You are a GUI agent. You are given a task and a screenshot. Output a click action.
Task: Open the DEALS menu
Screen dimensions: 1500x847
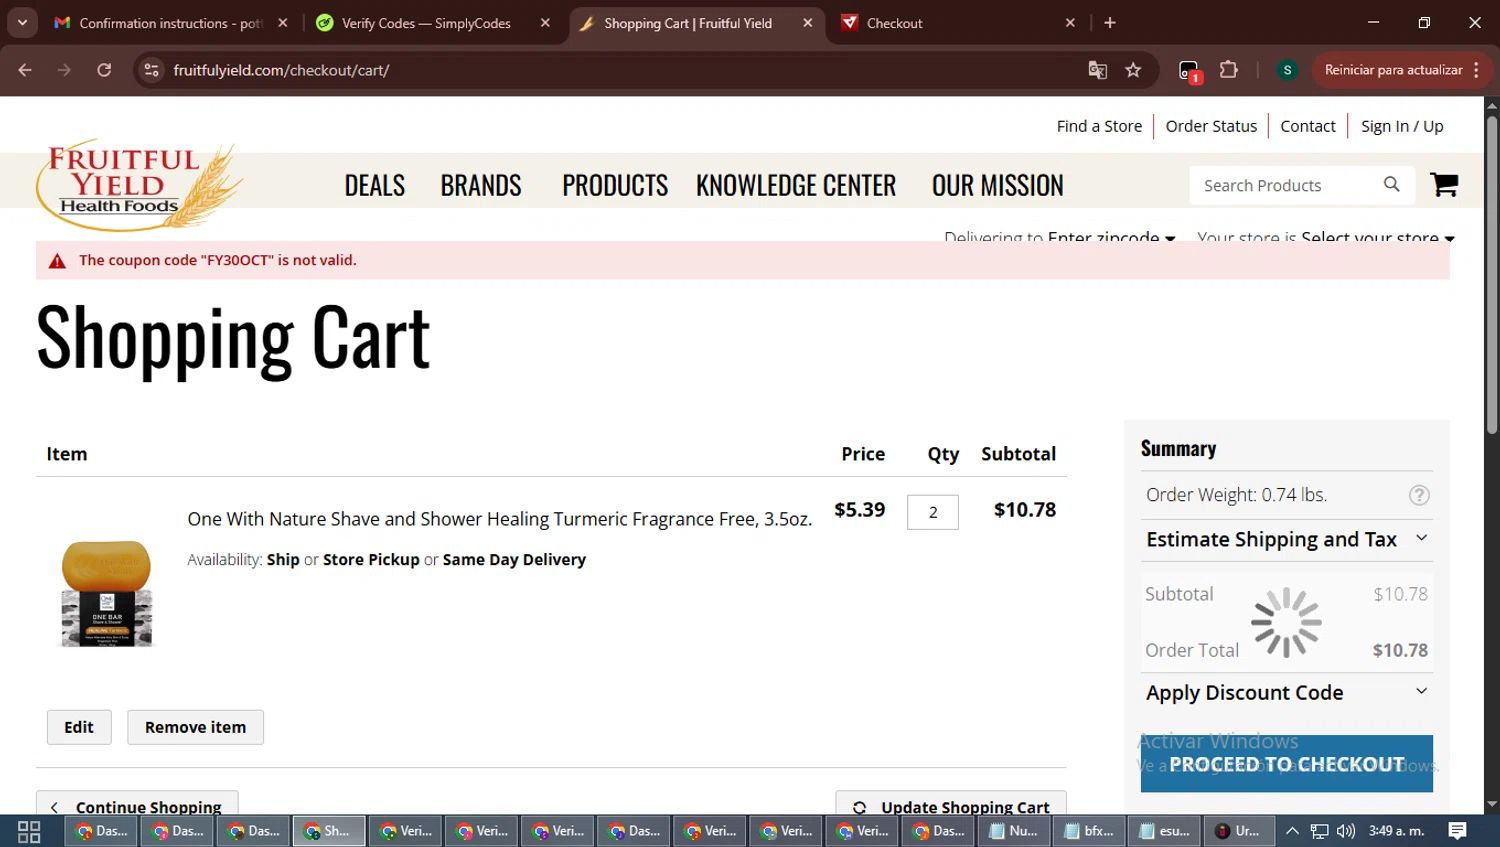click(374, 186)
